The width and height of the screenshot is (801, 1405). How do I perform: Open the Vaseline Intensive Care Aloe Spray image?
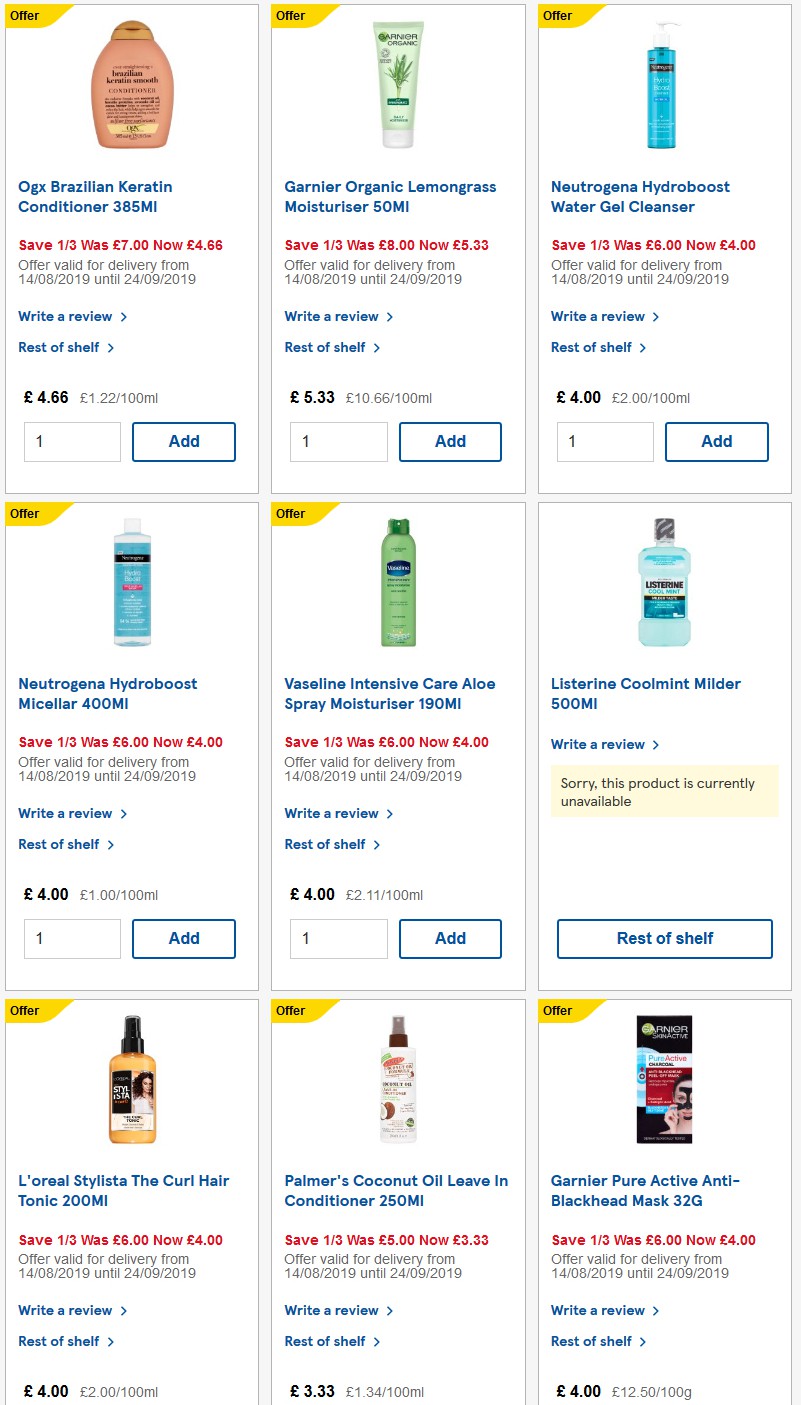(397, 582)
